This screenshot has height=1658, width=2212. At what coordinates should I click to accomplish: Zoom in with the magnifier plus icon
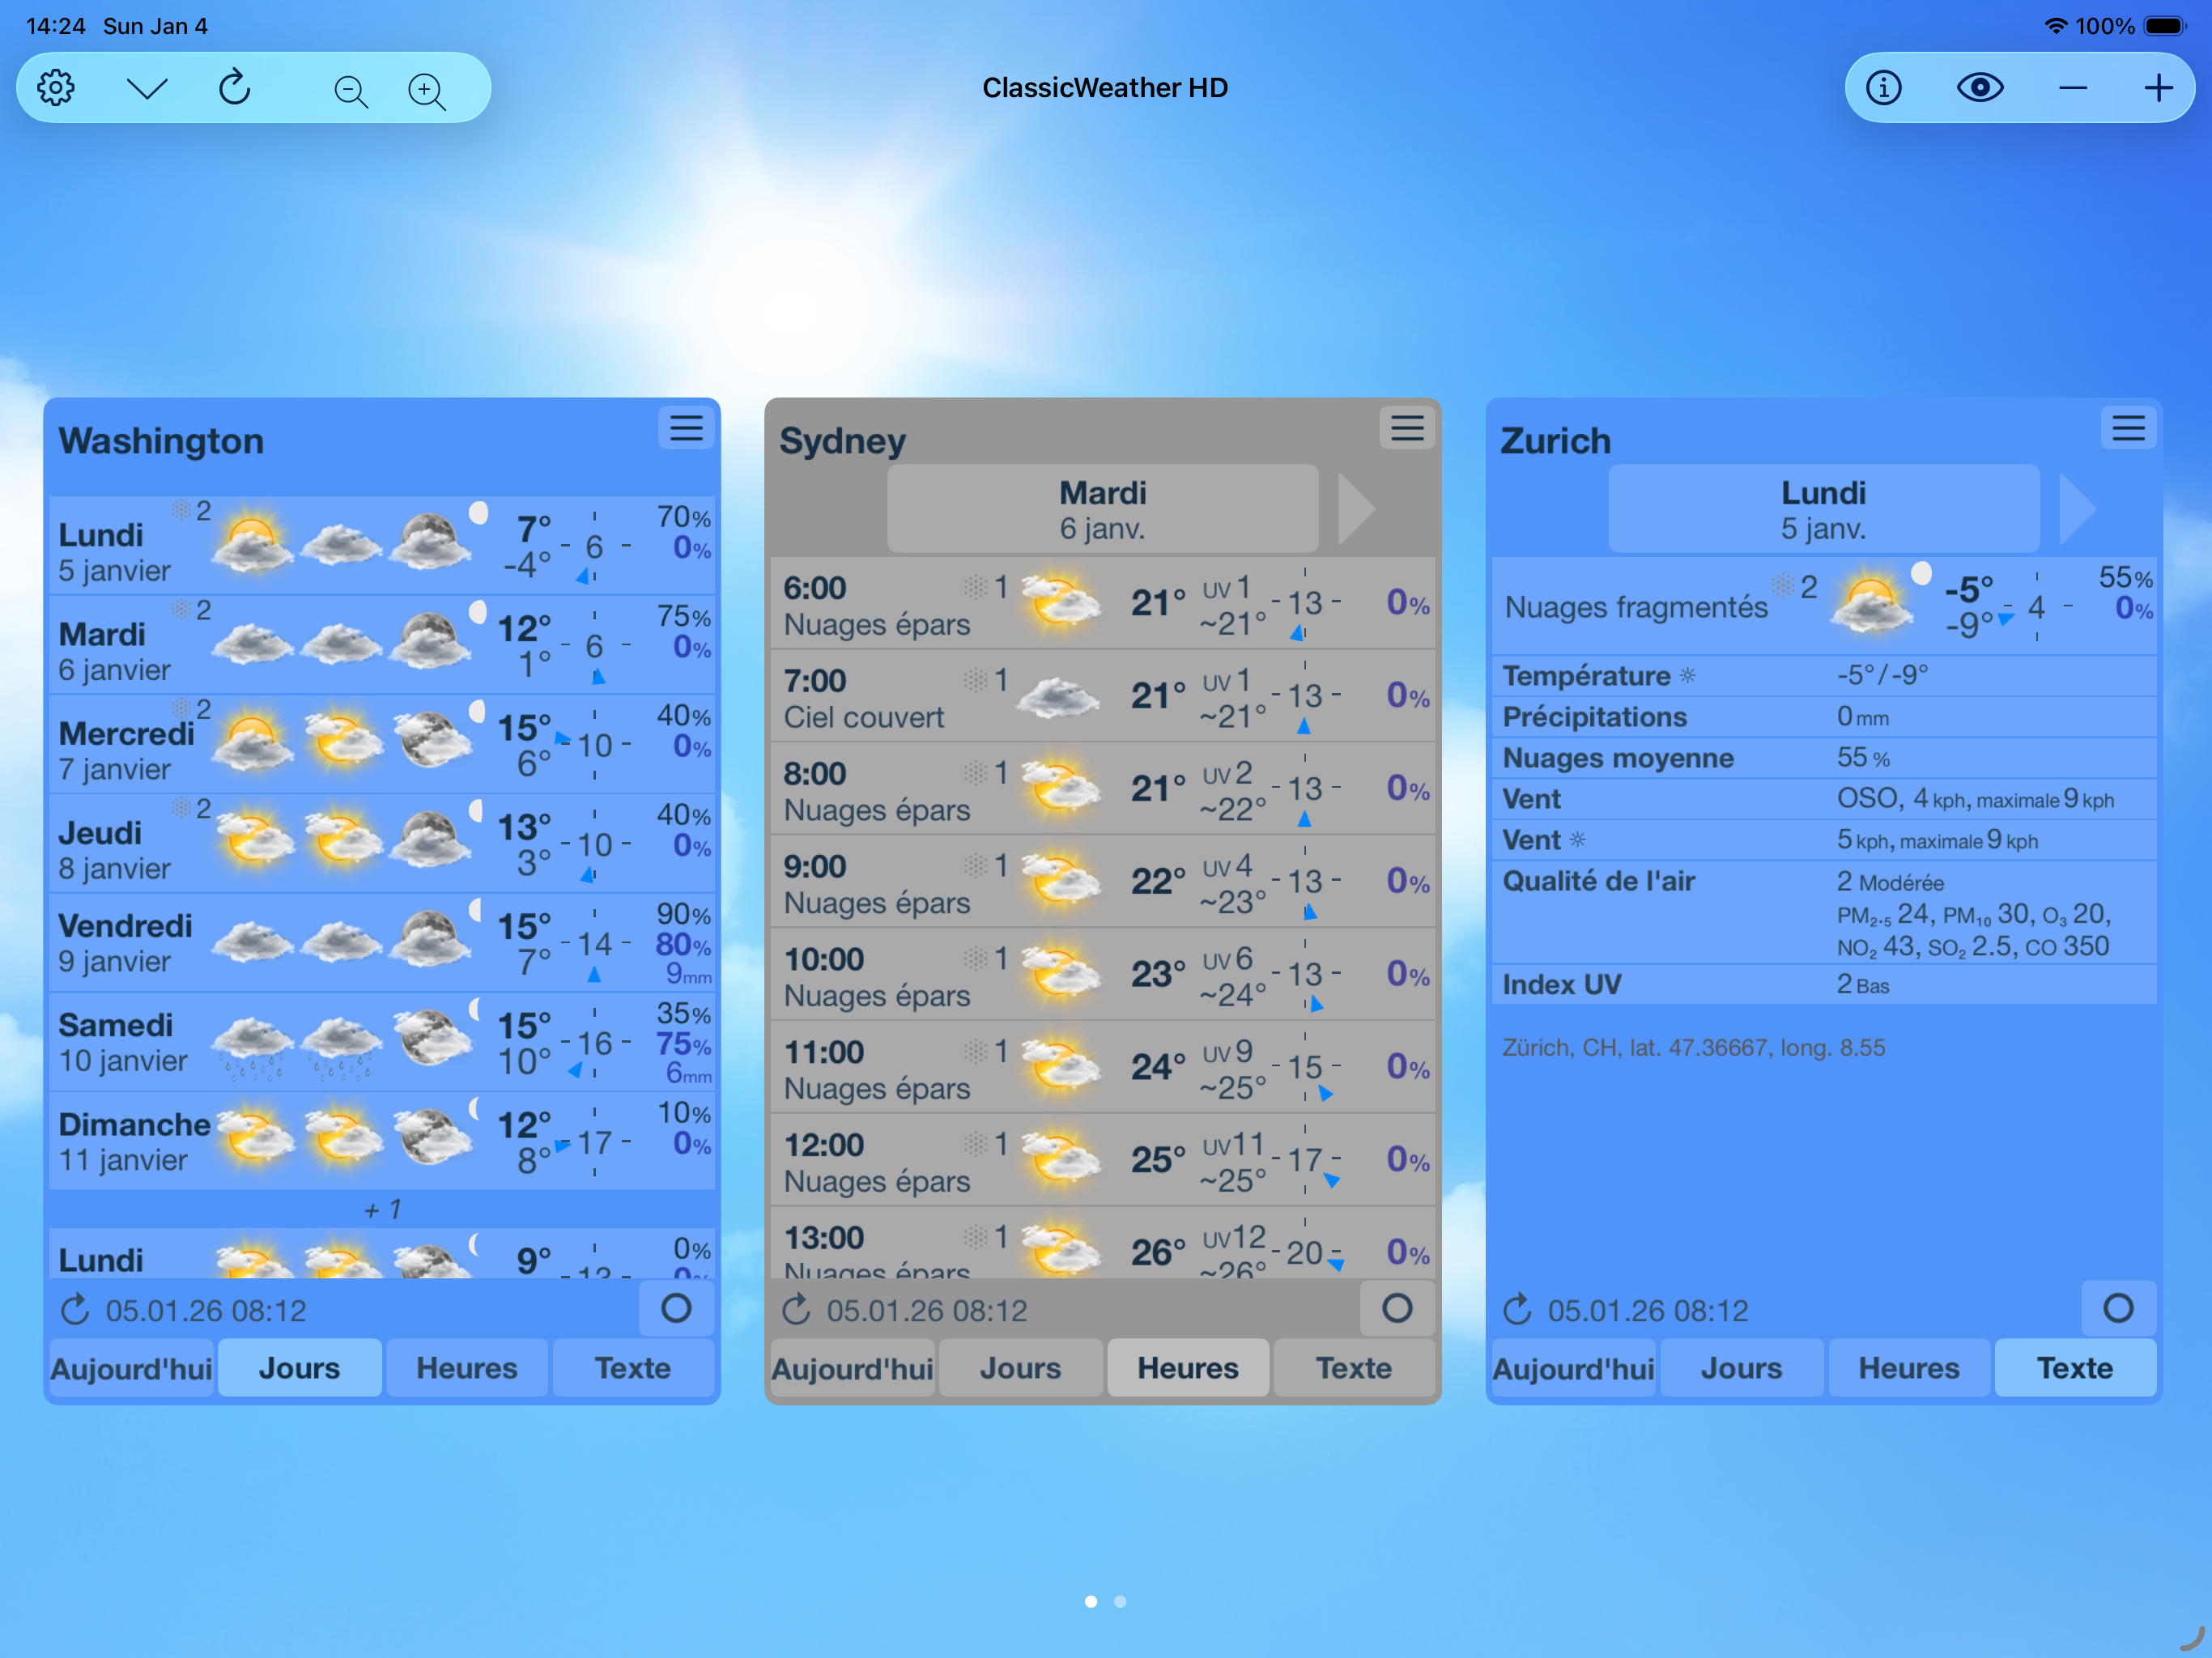click(x=427, y=91)
